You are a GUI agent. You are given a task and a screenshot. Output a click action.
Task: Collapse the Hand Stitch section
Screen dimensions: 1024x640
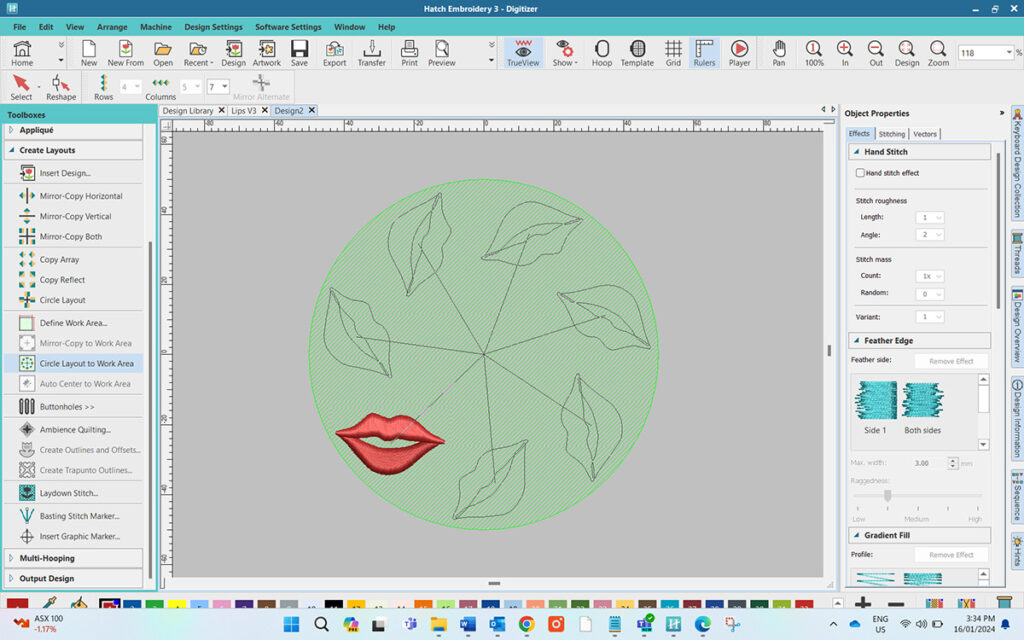click(x=856, y=151)
